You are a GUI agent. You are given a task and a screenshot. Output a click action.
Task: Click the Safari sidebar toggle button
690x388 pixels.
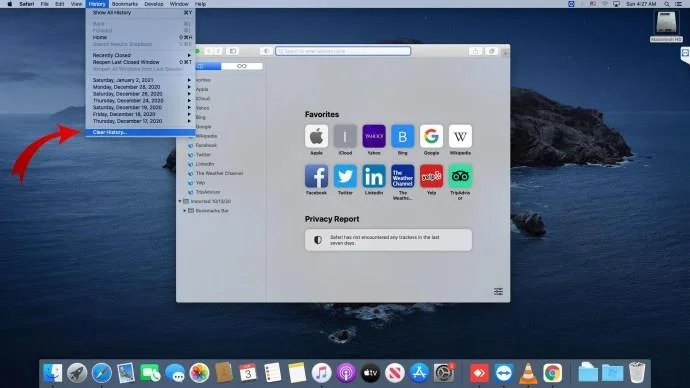click(x=233, y=51)
